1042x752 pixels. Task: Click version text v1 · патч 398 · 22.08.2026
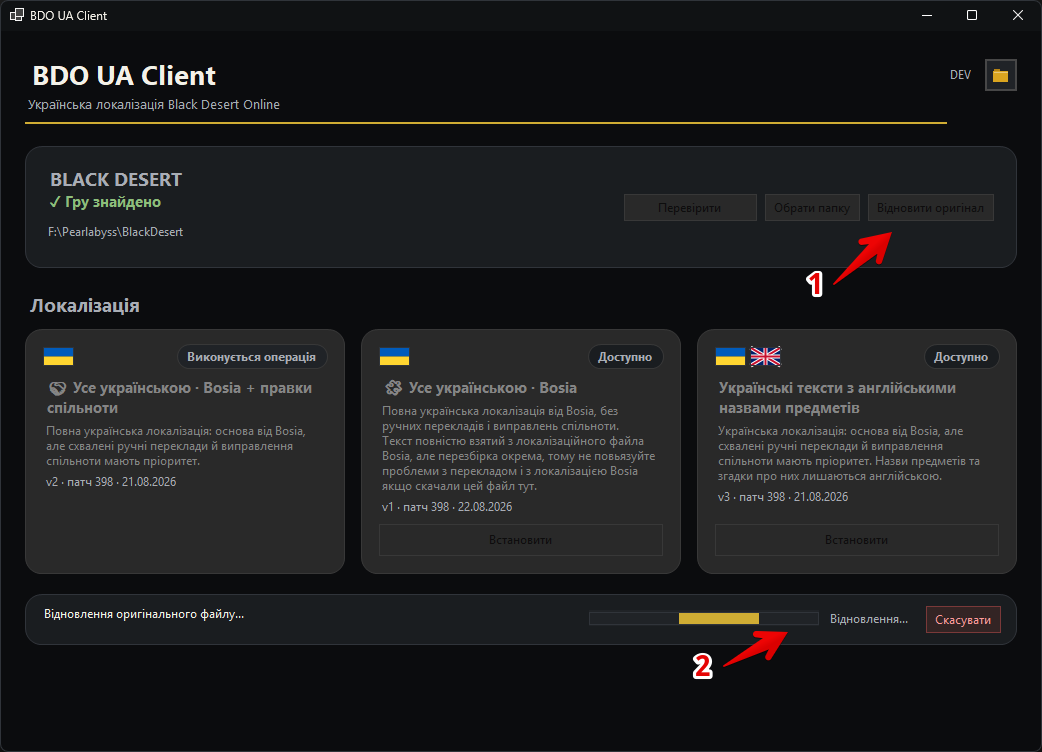tap(447, 507)
